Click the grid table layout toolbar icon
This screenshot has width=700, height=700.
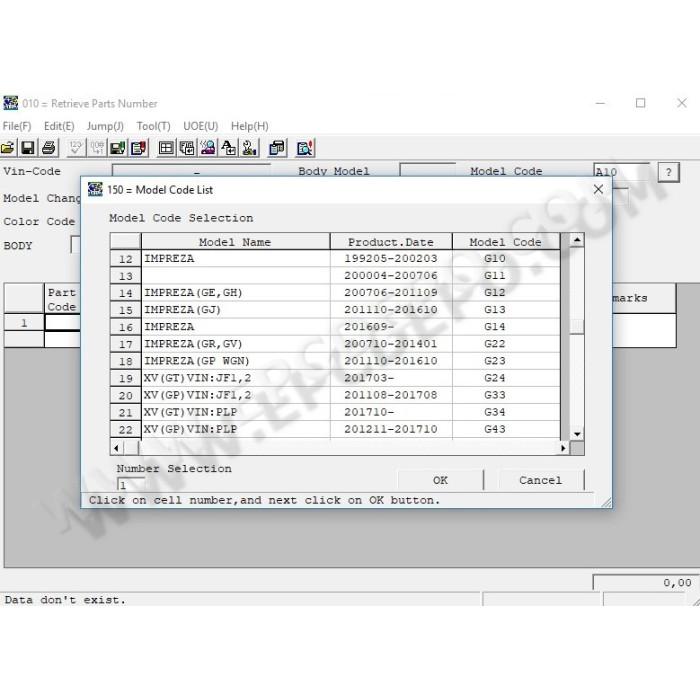tap(166, 148)
